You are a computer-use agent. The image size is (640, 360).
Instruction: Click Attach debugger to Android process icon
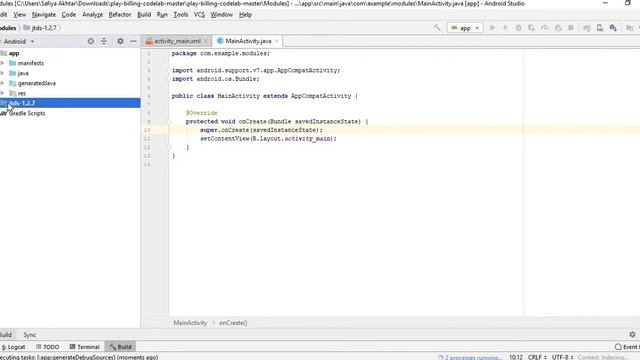558,28
